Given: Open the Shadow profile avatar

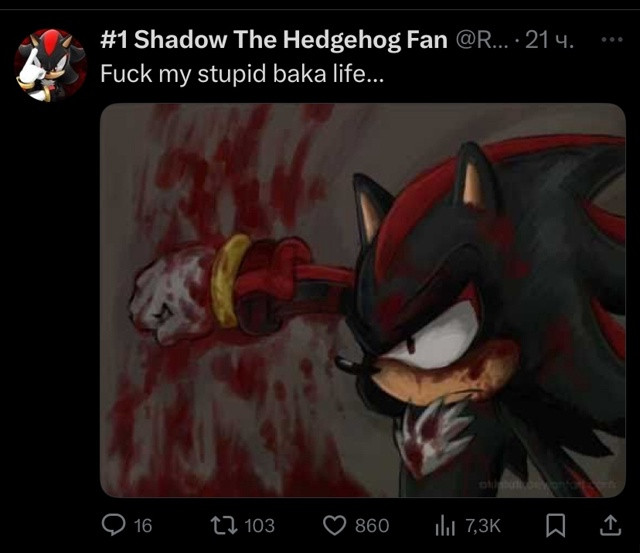Looking at the screenshot, I should [x=51, y=65].
